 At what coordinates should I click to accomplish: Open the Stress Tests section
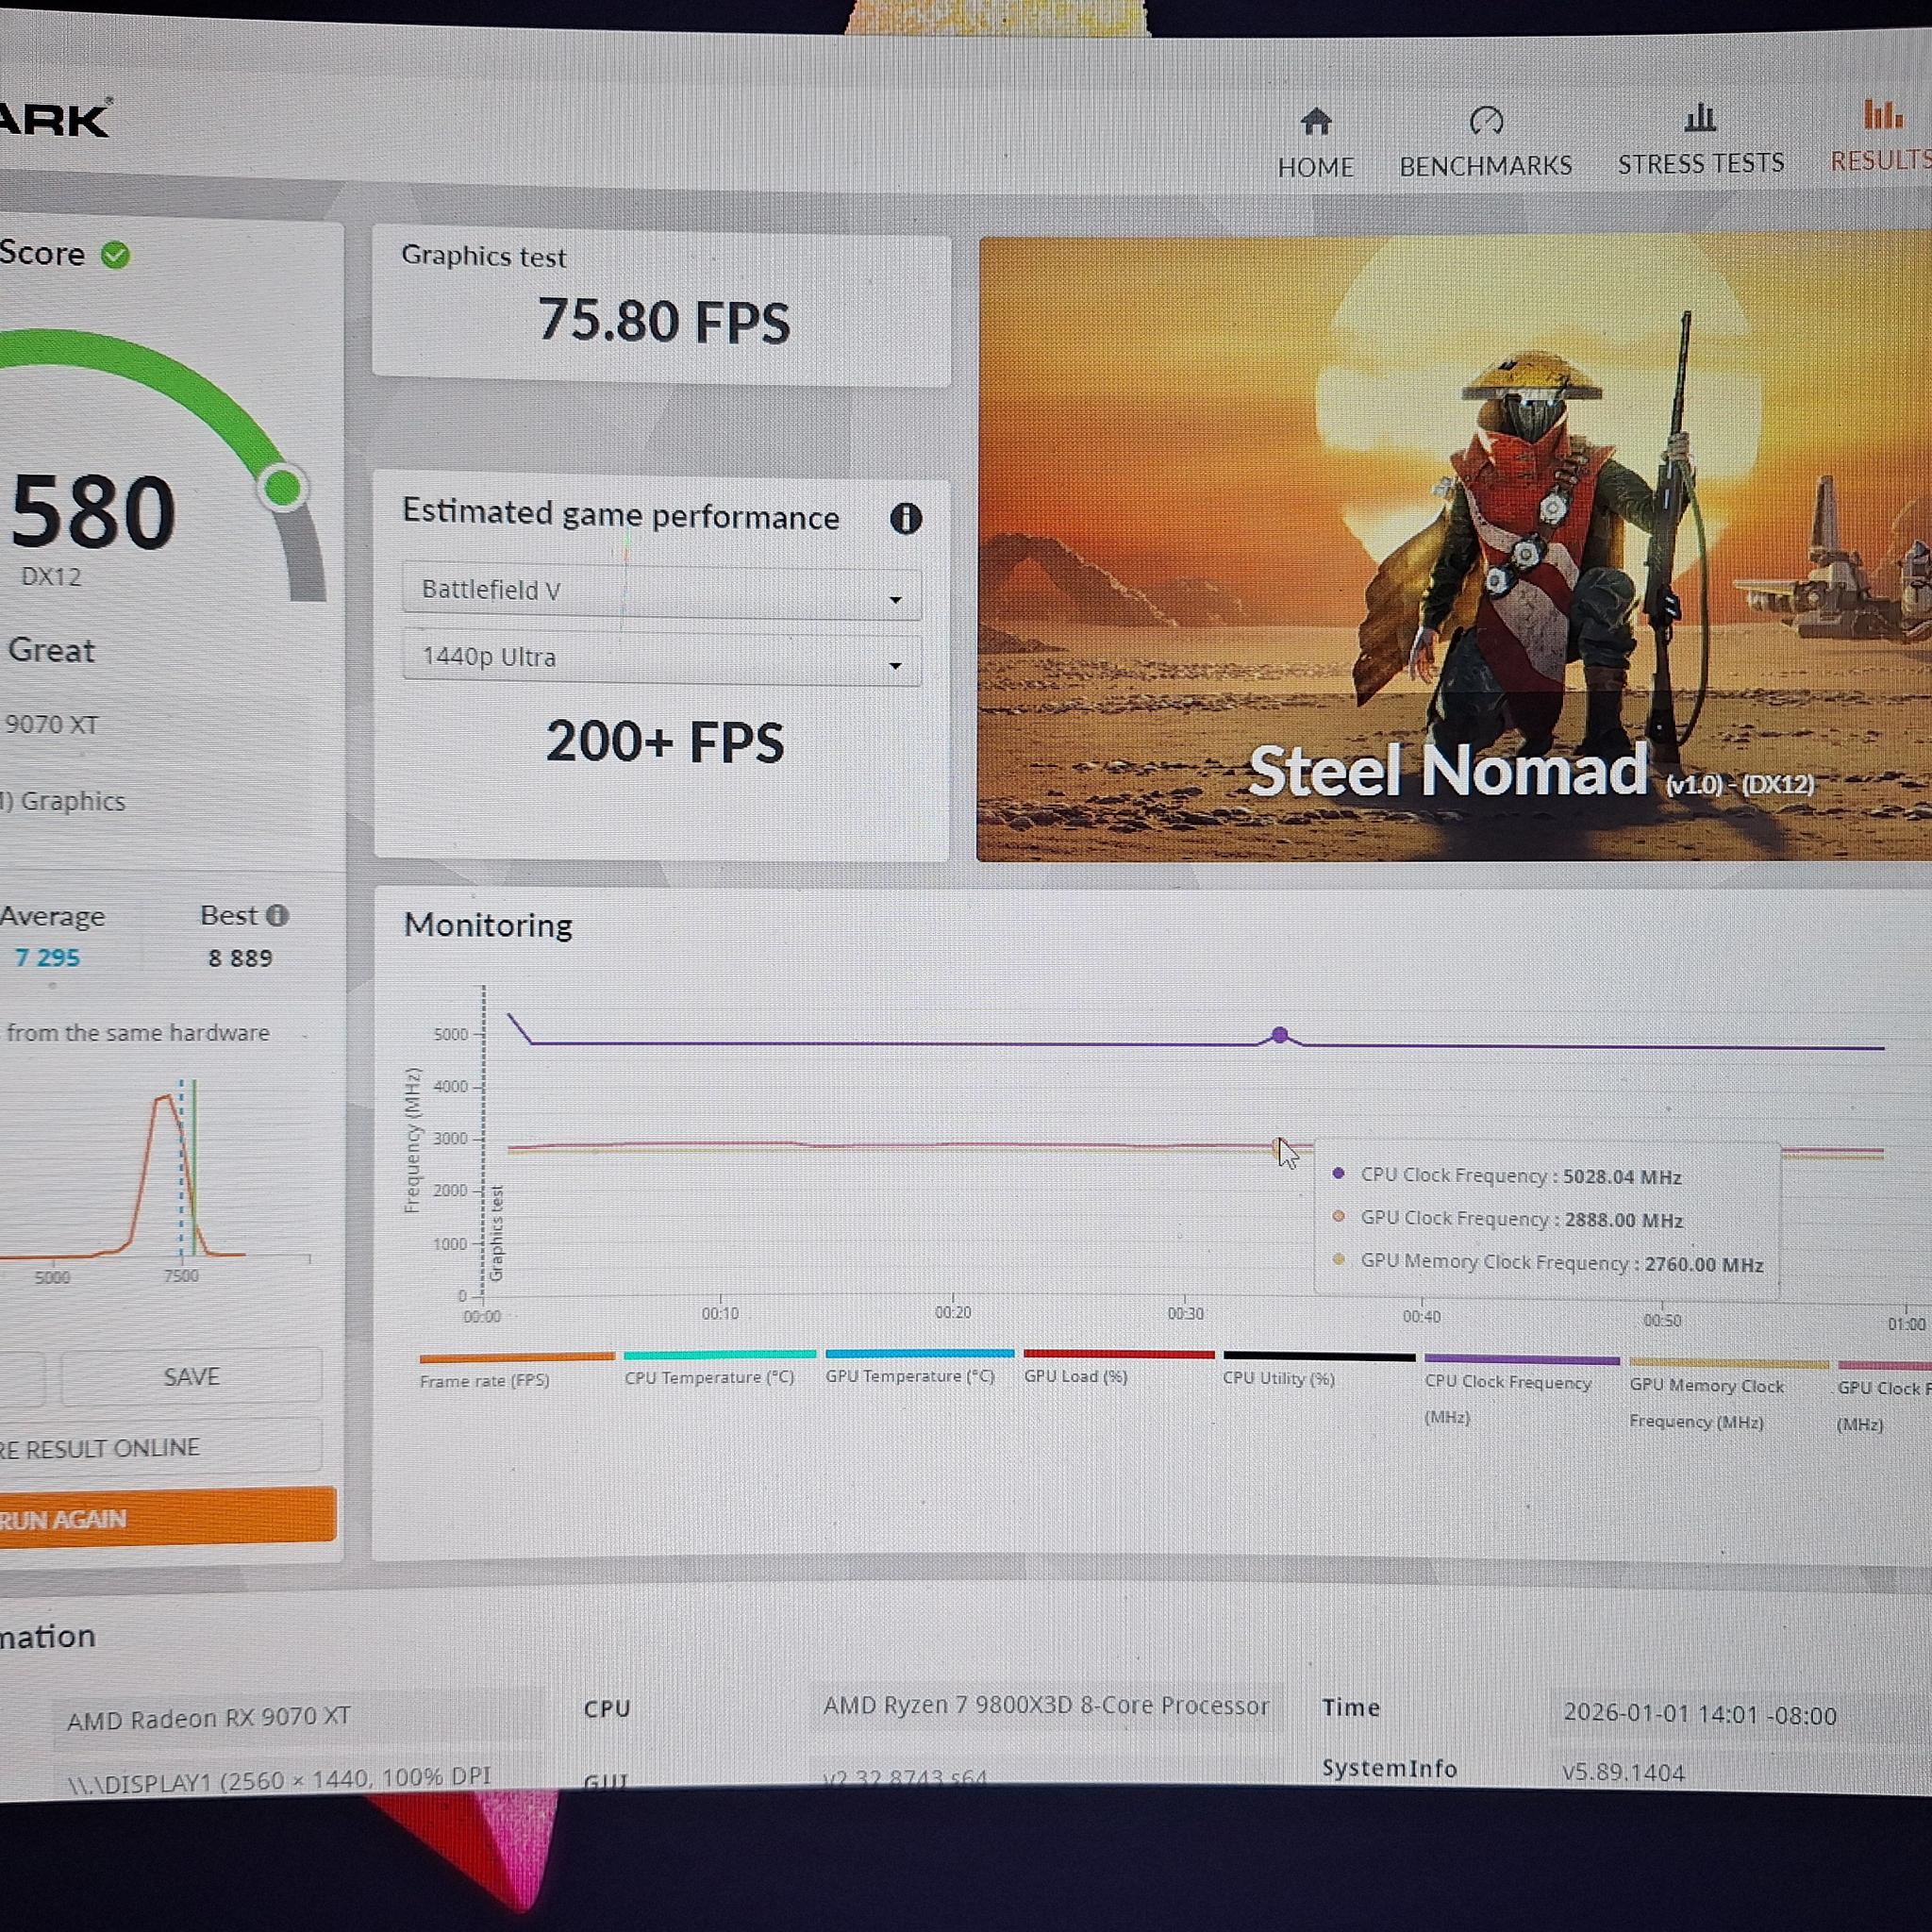(1699, 118)
